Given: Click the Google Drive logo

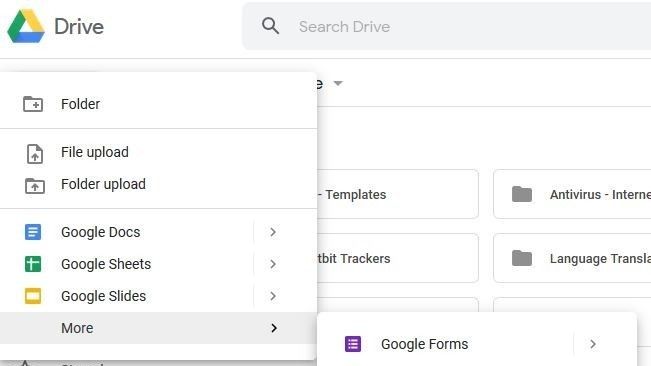Looking at the screenshot, I should coord(26,27).
